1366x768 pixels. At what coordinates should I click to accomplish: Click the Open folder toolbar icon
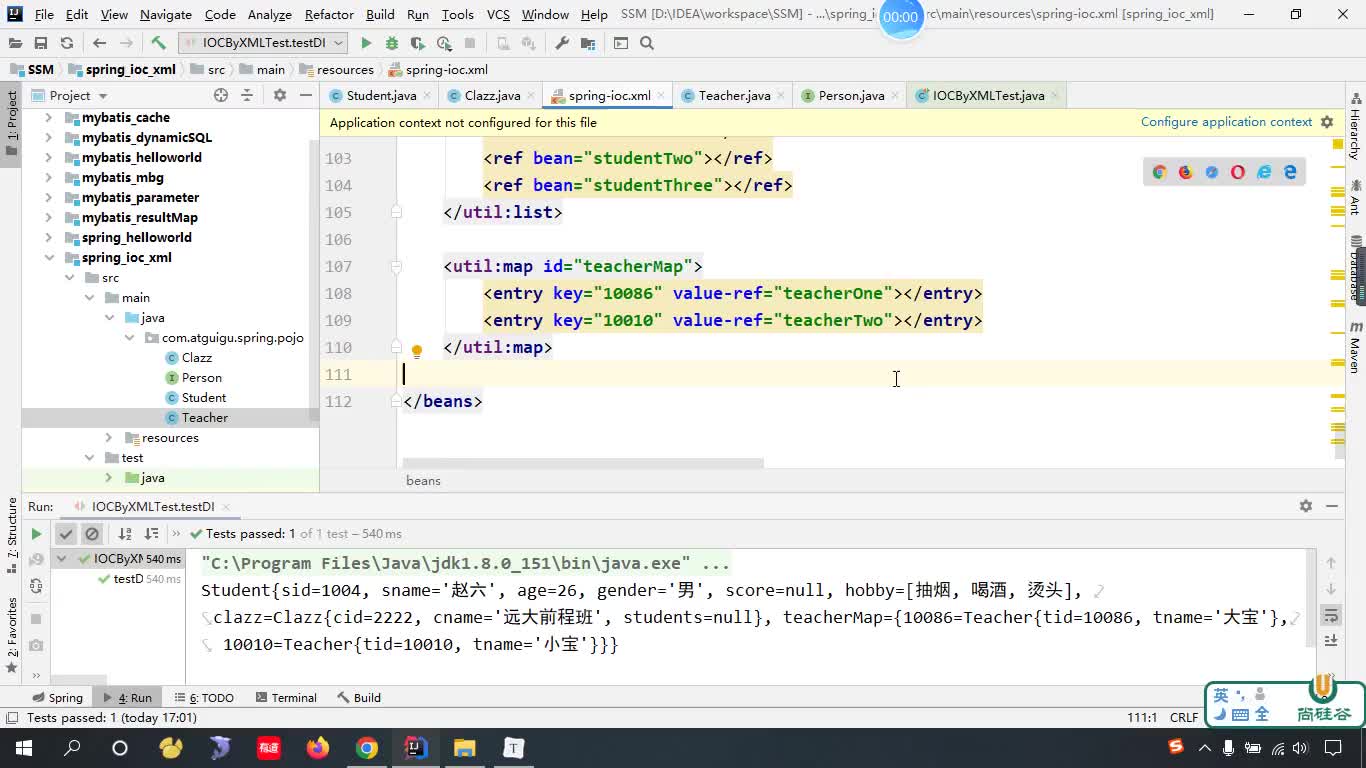click(x=15, y=43)
